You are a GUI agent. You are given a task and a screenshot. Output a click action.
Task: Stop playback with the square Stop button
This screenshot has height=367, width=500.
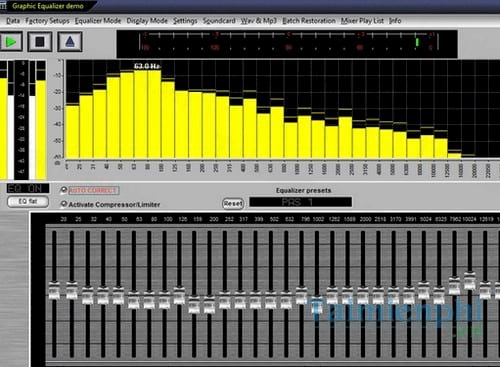(x=40, y=42)
